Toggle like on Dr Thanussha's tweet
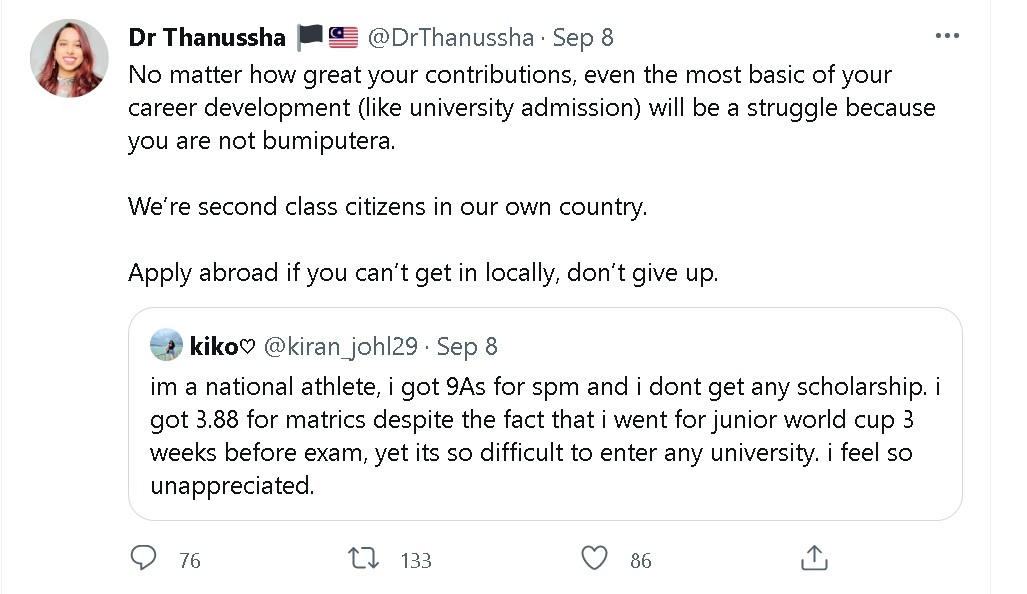Screen dimensions: 1027x594 pyautogui.click(x=593, y=559)
